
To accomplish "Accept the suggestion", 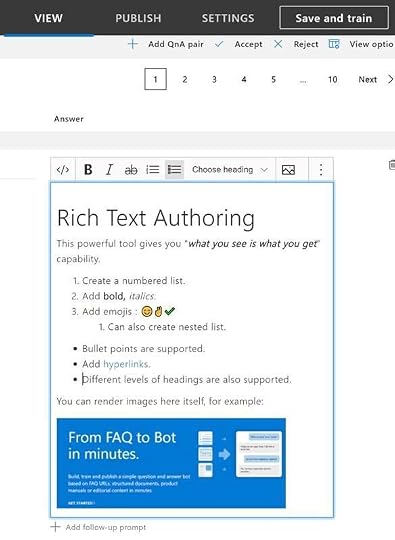I will click(x=238, y=44).
